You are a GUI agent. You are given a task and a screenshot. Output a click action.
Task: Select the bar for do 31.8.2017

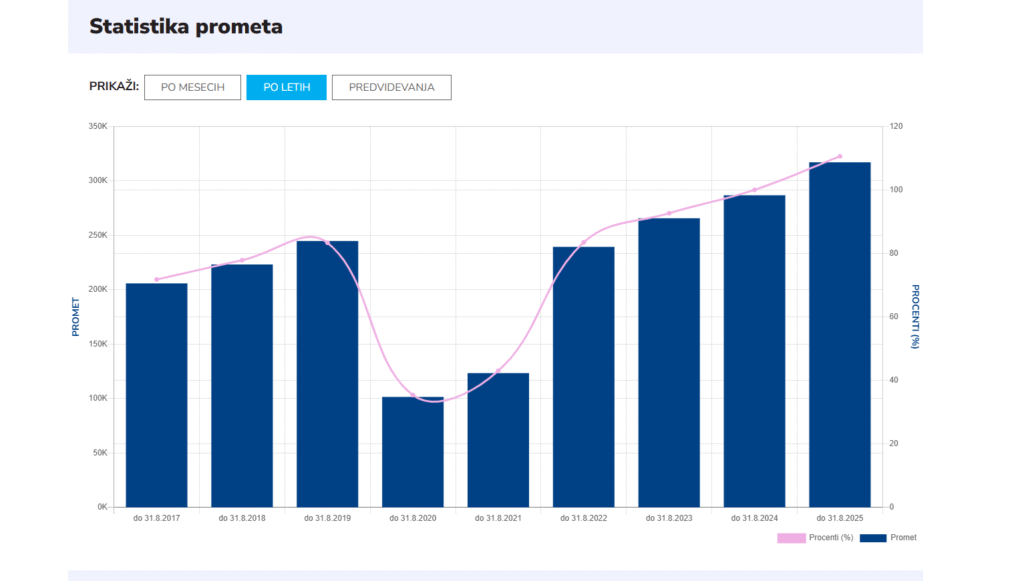[156, 400]
